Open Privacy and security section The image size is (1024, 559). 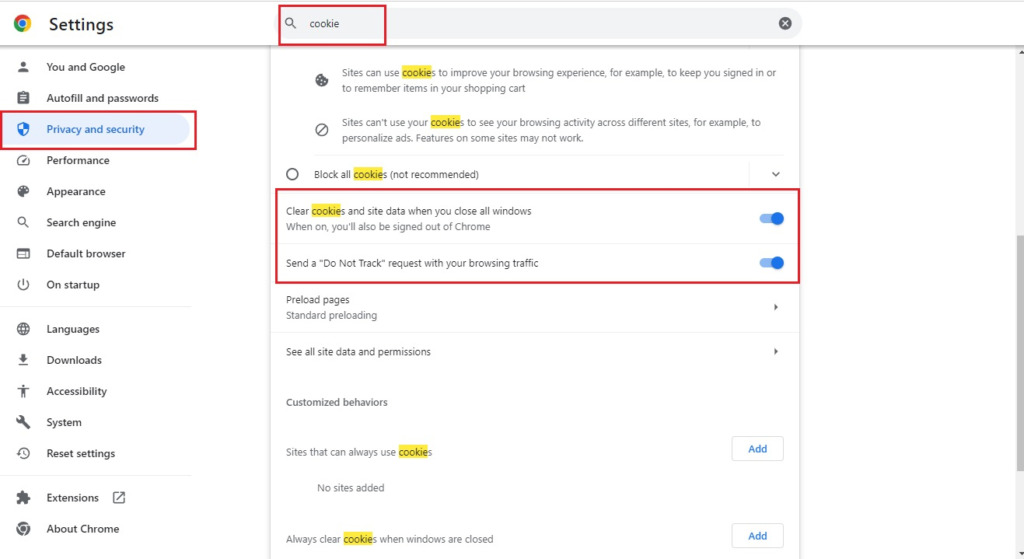[x=95, y=129]
